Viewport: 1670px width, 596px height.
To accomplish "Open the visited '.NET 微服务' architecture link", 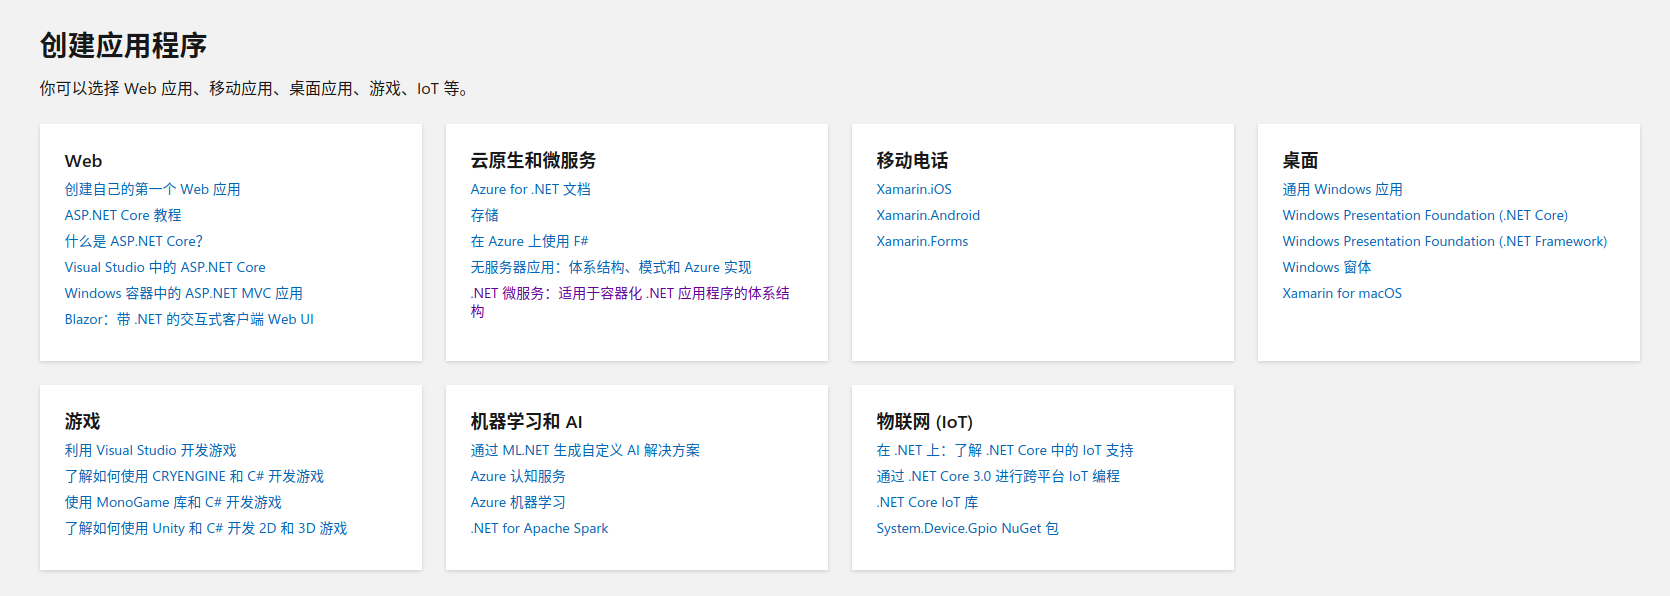I will click(630, 302).
